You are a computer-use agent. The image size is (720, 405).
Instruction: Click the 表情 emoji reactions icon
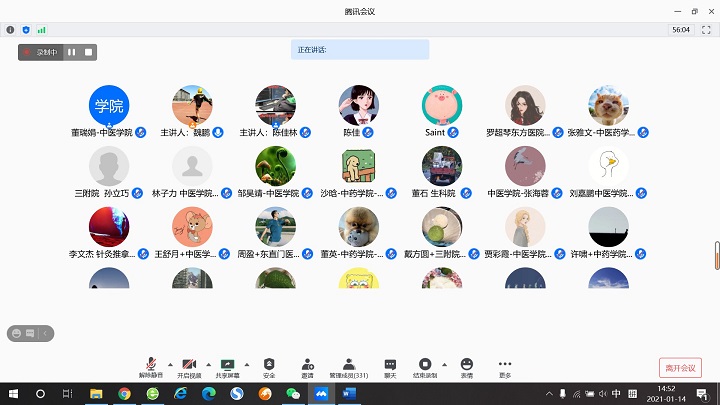click(467, 366)
